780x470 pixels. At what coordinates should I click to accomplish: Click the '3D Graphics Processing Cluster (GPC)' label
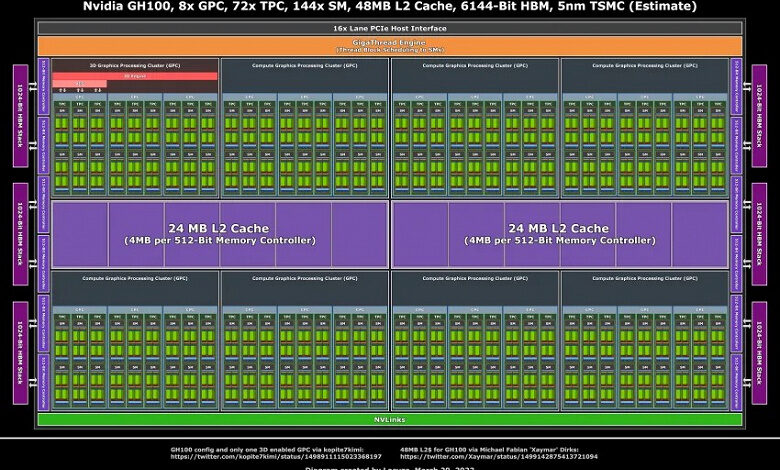tap(135, 66)
